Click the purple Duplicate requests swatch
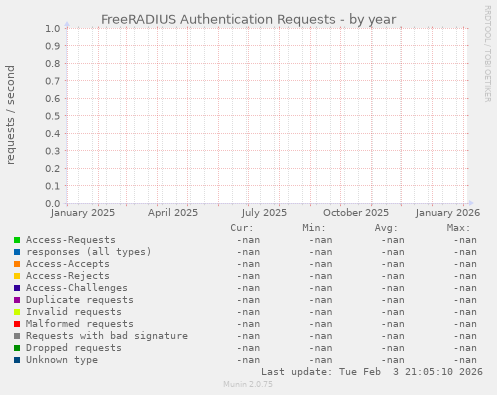Viewport: 497px width, 395px height. click(17, 300)
